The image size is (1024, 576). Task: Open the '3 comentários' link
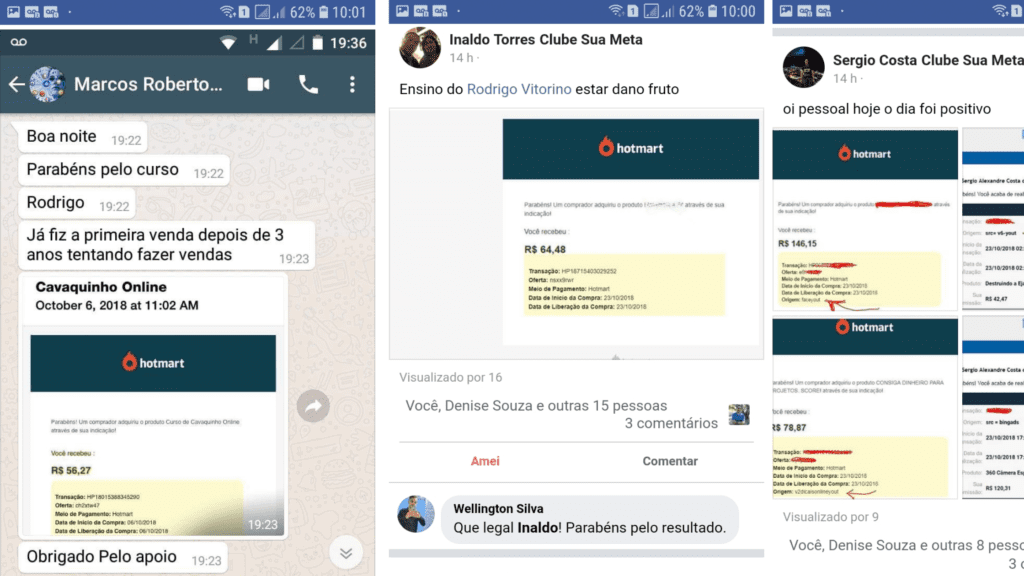click(671, 423)
